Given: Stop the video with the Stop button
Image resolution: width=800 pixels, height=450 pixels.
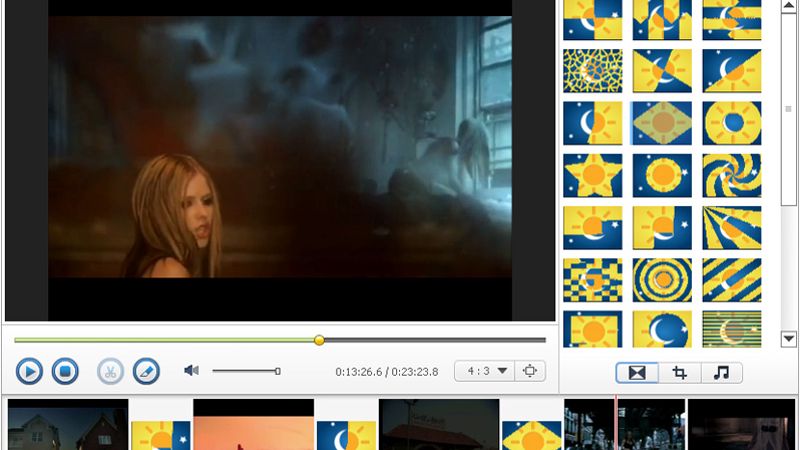Looking at the screenshot, I should (x=65, y=371).
